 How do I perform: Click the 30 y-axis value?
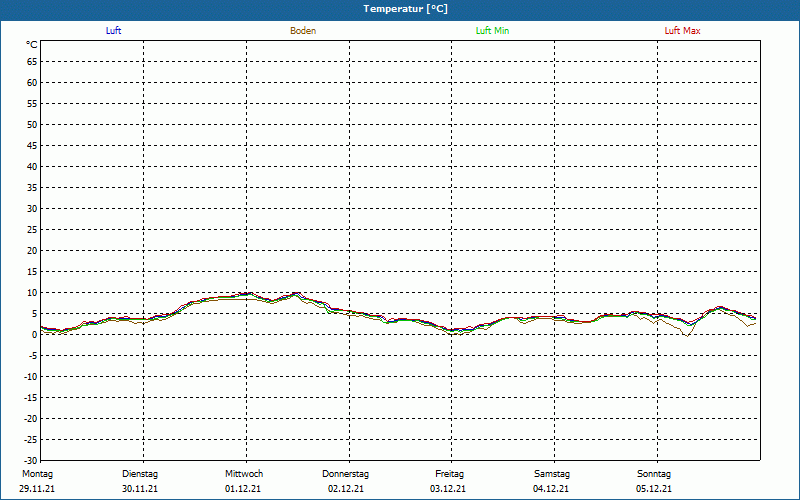click(x=32, y=209)
